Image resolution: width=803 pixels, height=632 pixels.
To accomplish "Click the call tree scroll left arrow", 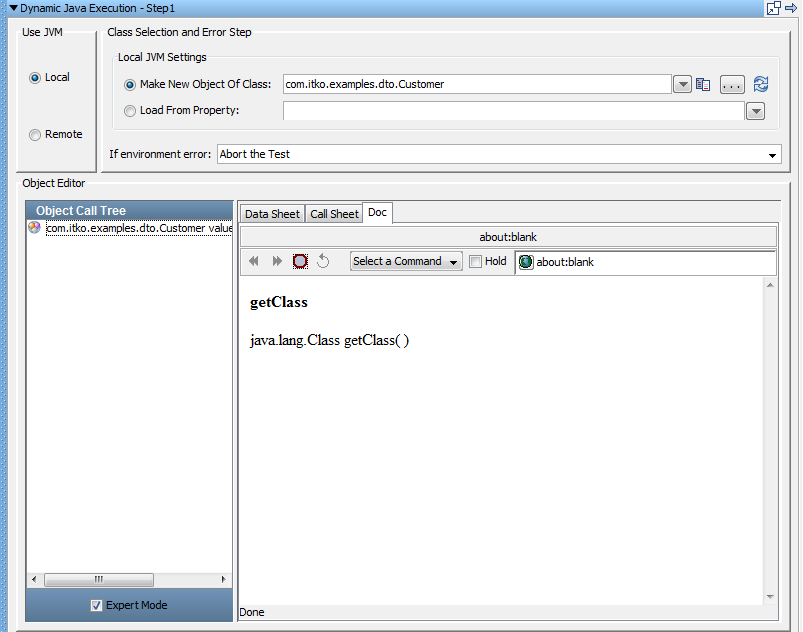I will pyautogui.click(x=34, y=579).
